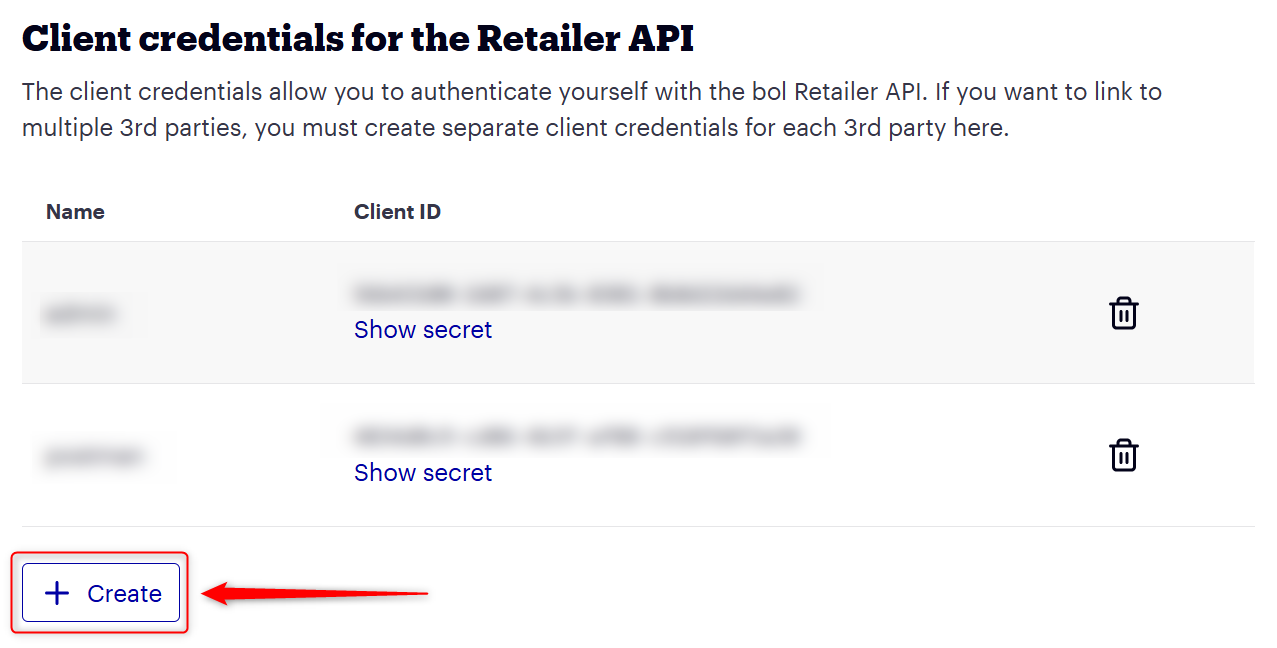Select the Client ID column header
Image resolution: width=1277 pixels, height=648 pixels.
[x=397, y=212]
